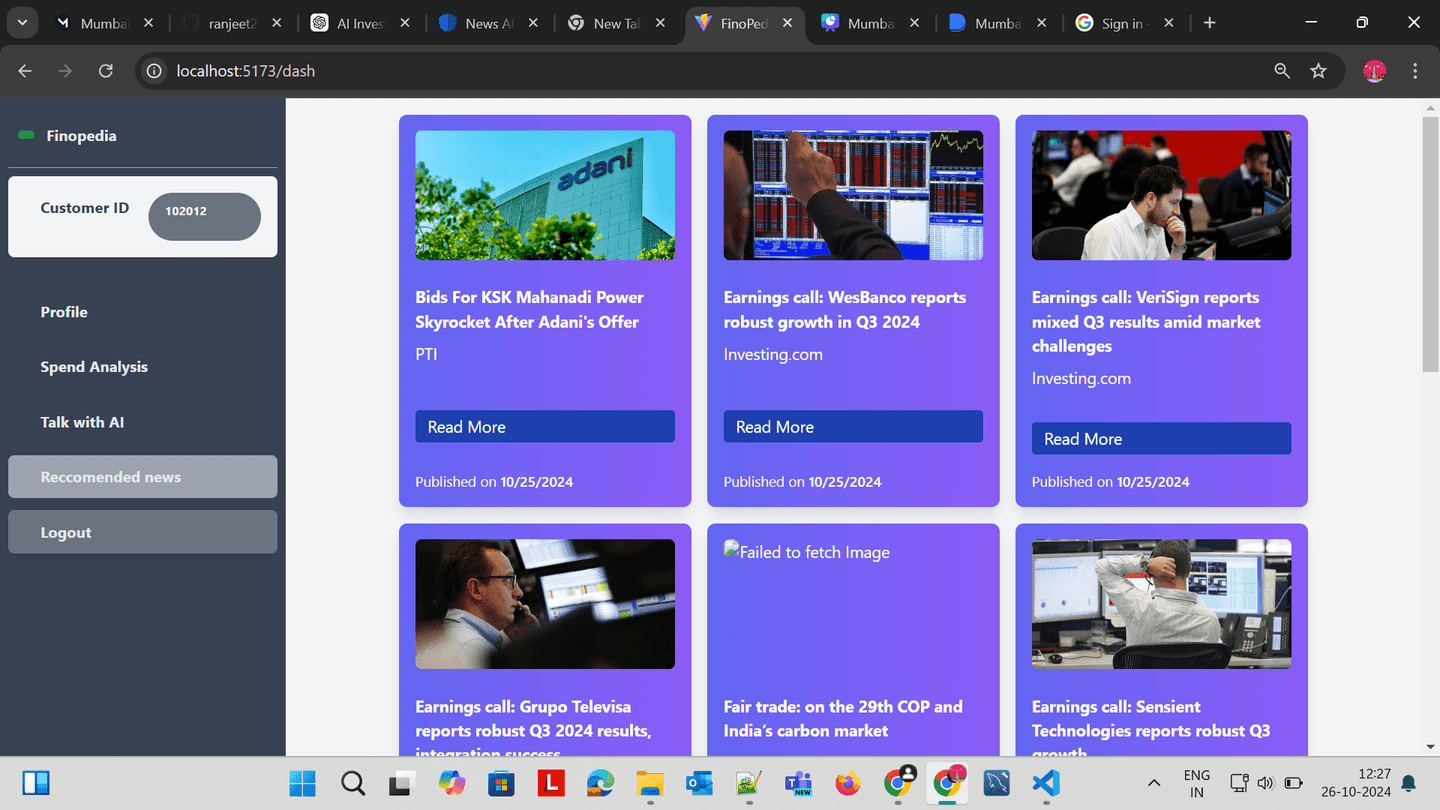
Task: Read More on VeriSign earnings article
Action: 1161,438
